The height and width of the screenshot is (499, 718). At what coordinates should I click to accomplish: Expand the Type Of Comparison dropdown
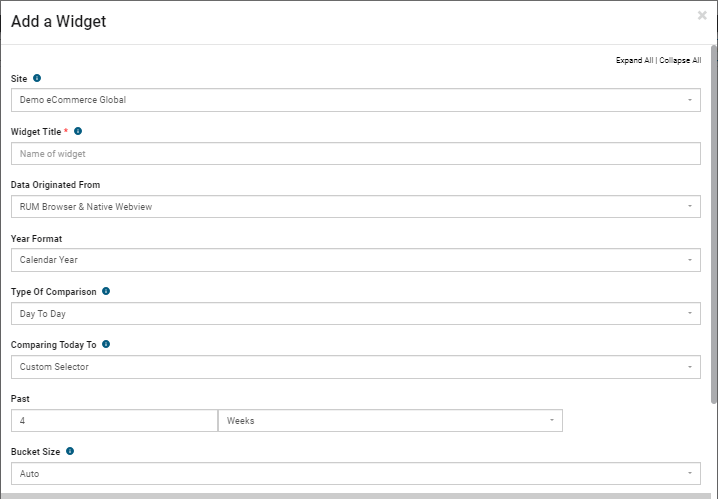tap(356, 314)
